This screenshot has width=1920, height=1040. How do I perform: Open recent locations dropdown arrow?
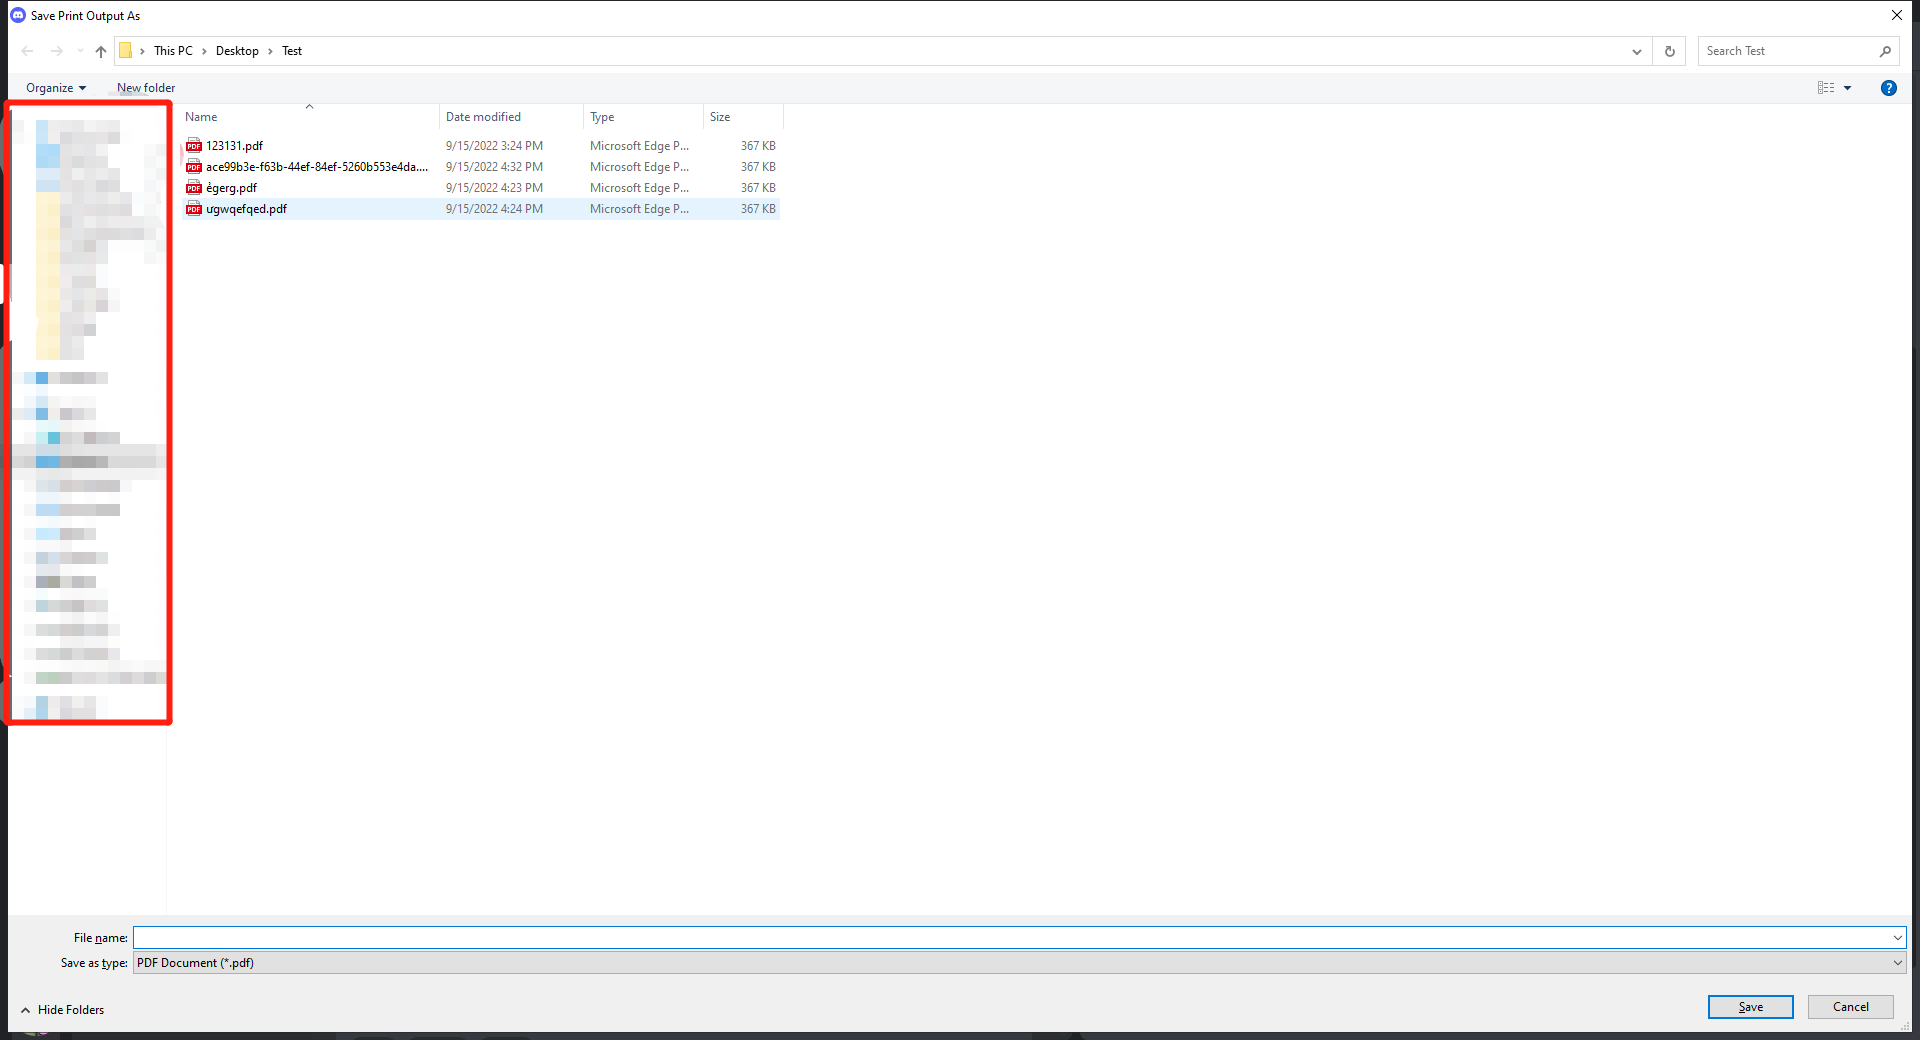(80, 51)
